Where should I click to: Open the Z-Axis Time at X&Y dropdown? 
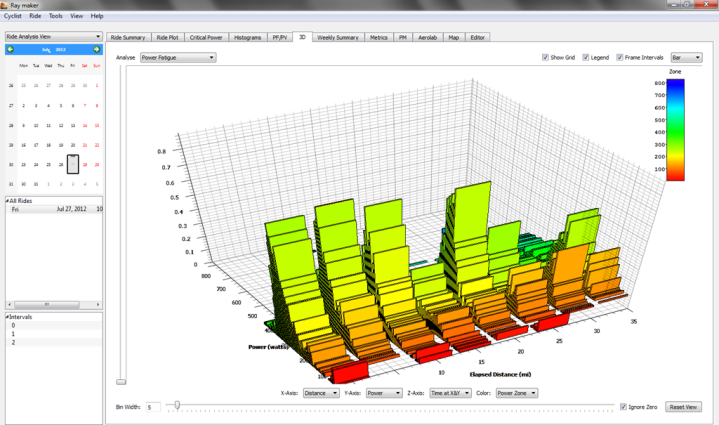tap(450, 393)
